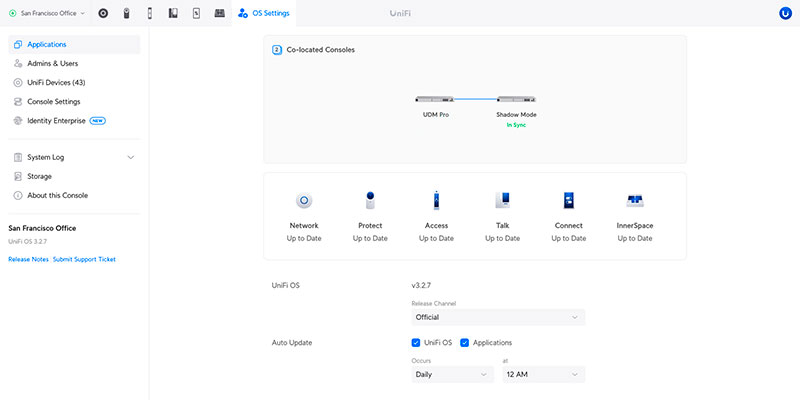Viewport: 800px width, 400px height.
Task: Open the Access application tile
Action: tap(436, 217)
